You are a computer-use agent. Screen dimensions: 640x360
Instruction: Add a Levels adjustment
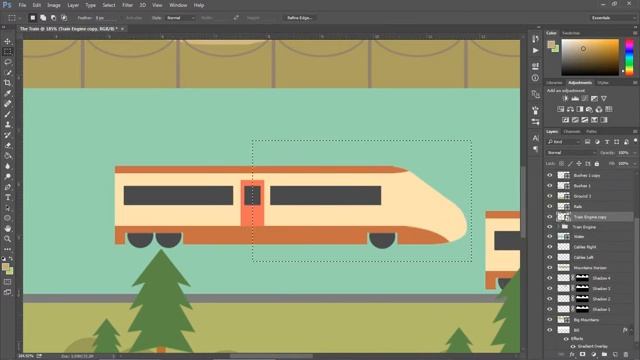(x=575, y=98)
